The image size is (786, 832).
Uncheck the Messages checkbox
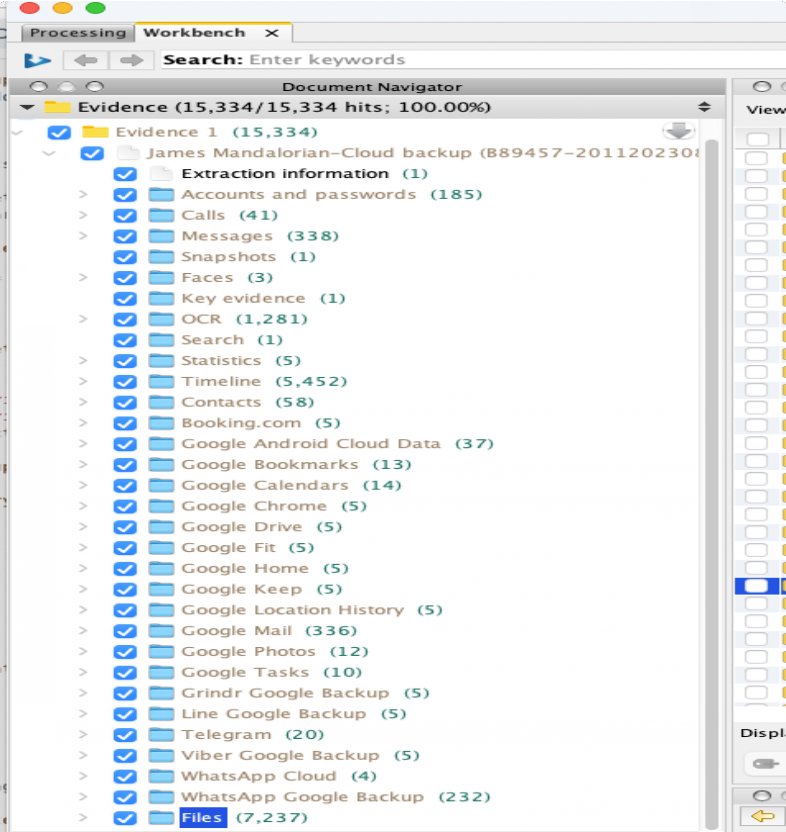(x=125, y=236)
